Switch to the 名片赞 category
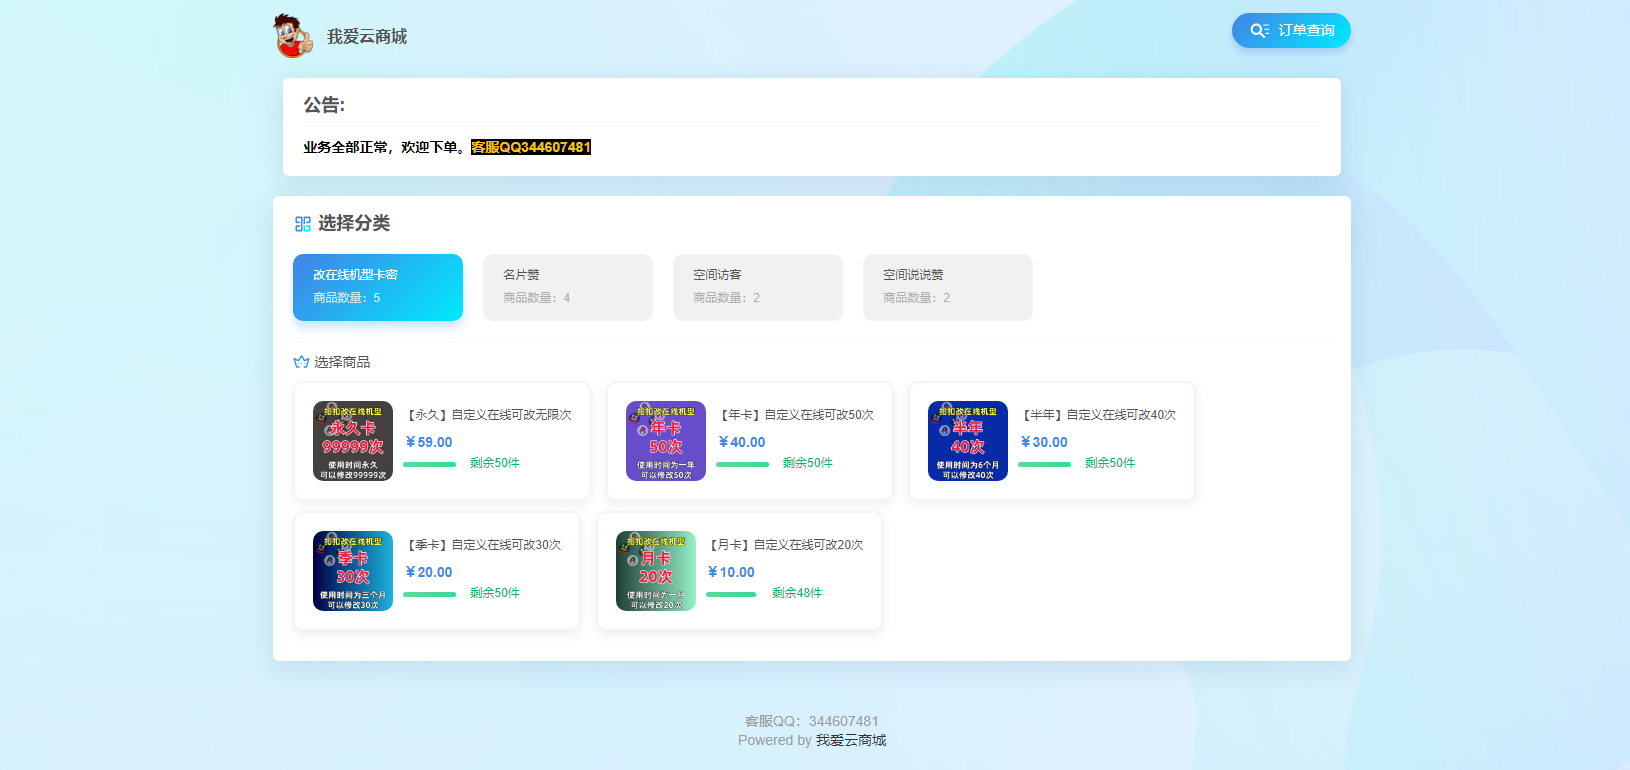This screenshot has height=770, width=1630. [568, 287]
